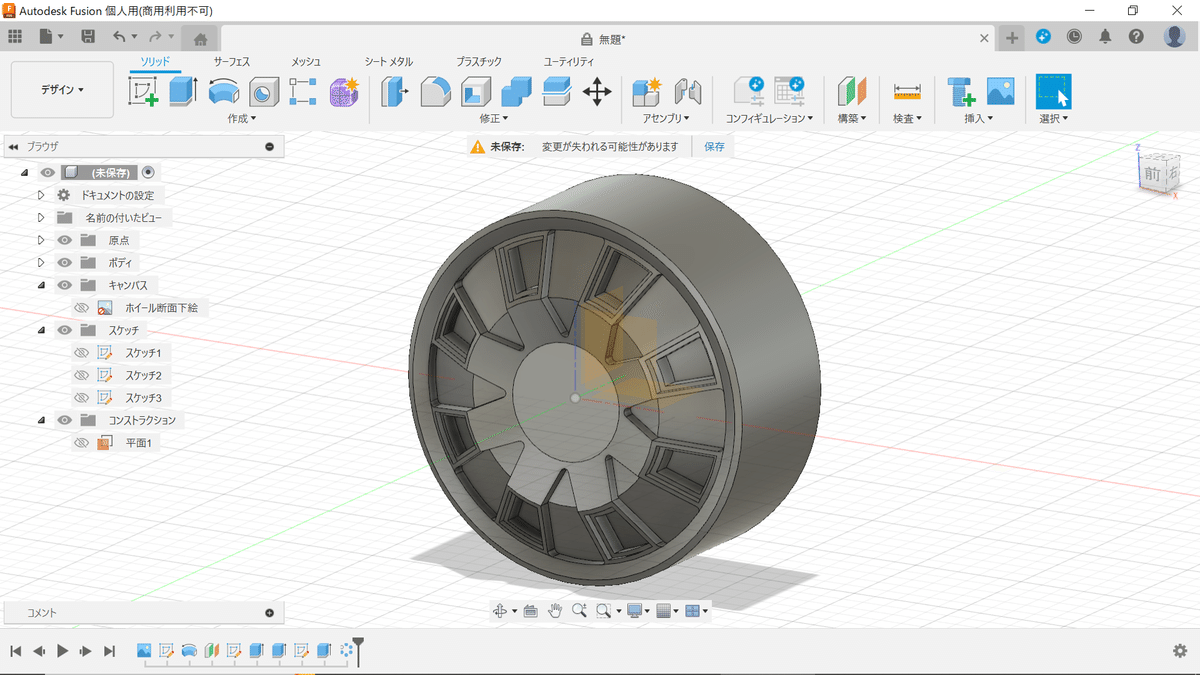Open the コンフィギュレーション dropdown menu
This screenshot has width=1200, height=675.
[x=769, y=118]
